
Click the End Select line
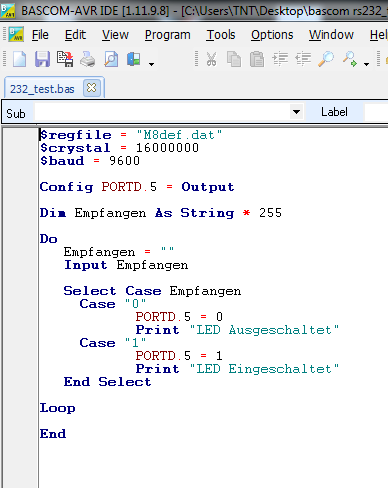pos(107,382)
